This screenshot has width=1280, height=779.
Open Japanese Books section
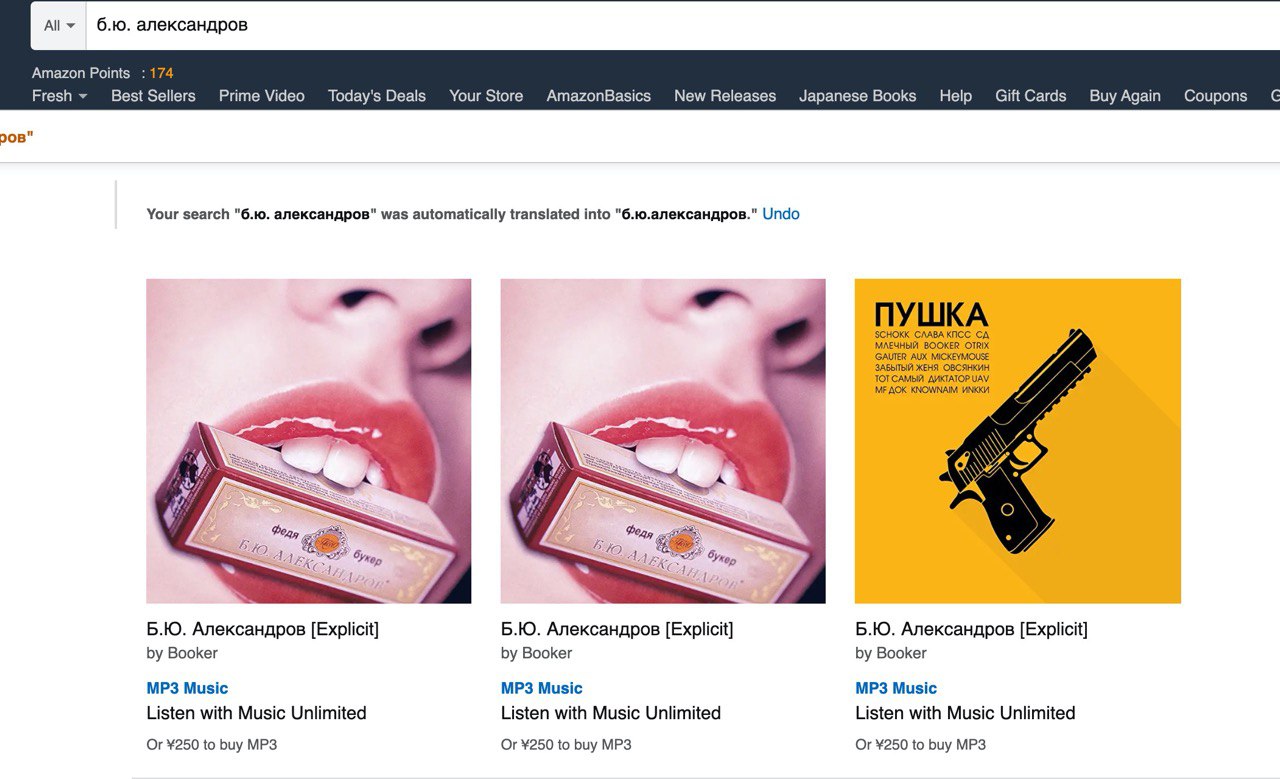858,96
